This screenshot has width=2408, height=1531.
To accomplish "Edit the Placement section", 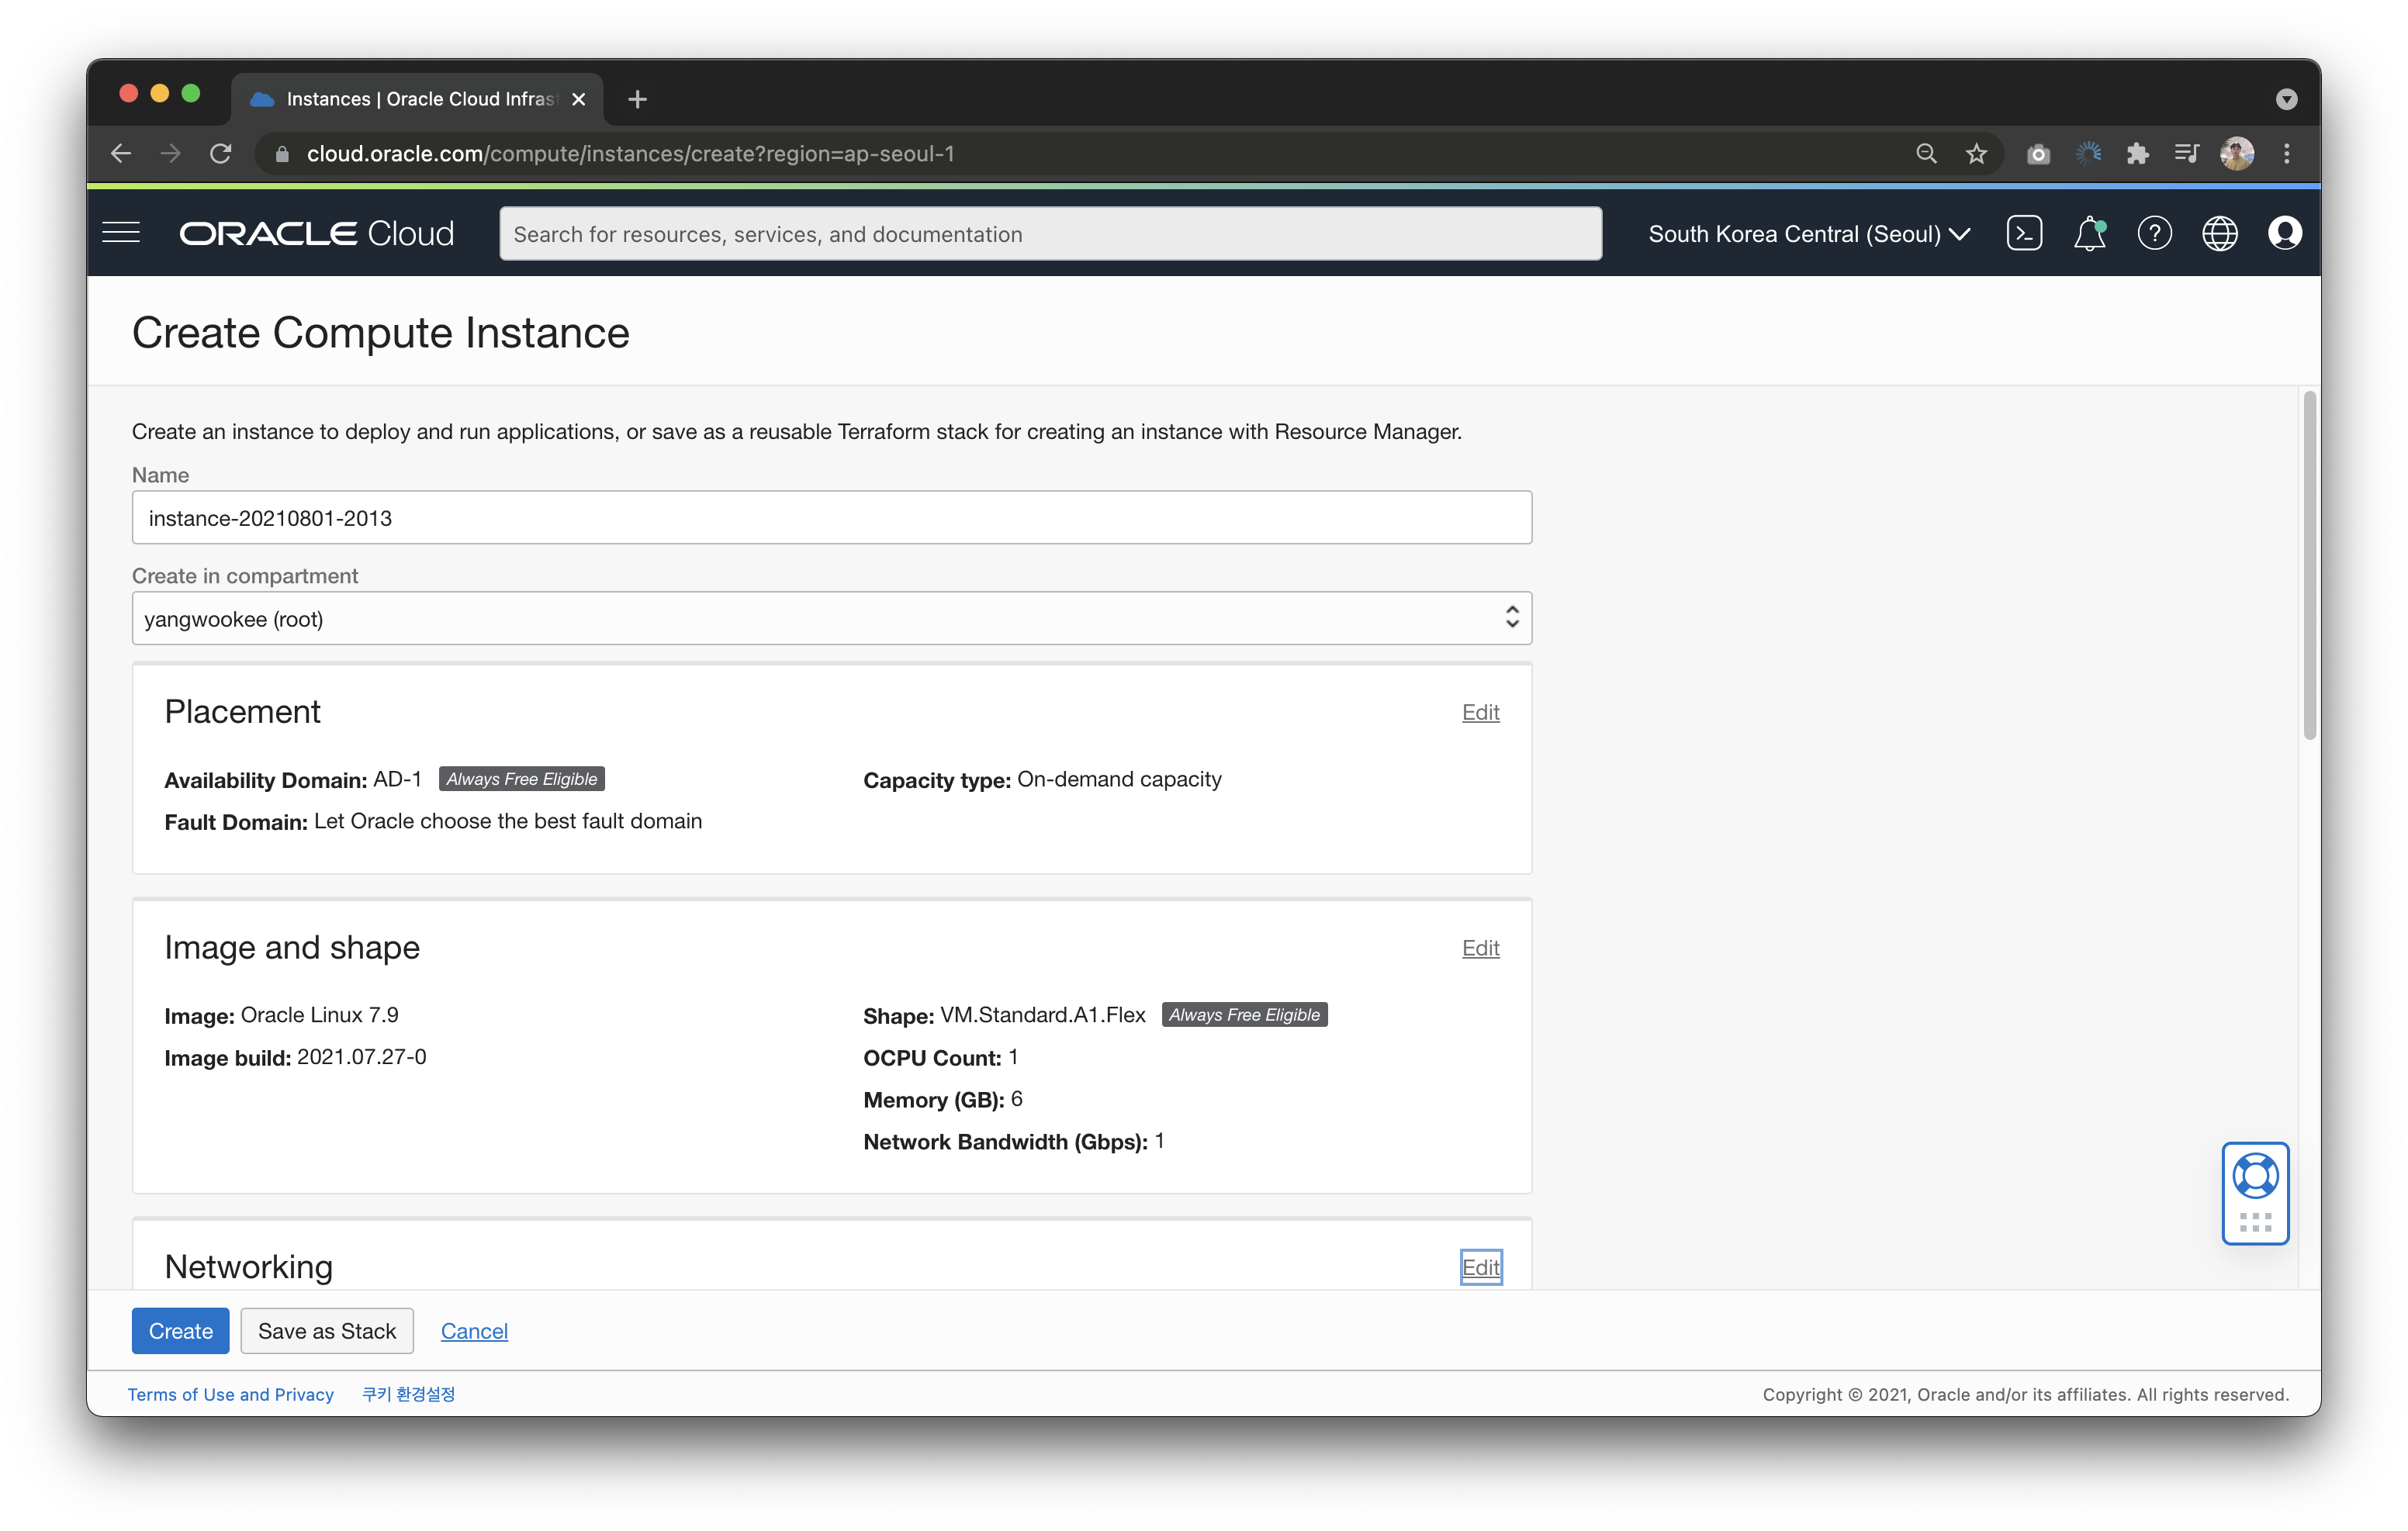I will [x=1480, y=712].
